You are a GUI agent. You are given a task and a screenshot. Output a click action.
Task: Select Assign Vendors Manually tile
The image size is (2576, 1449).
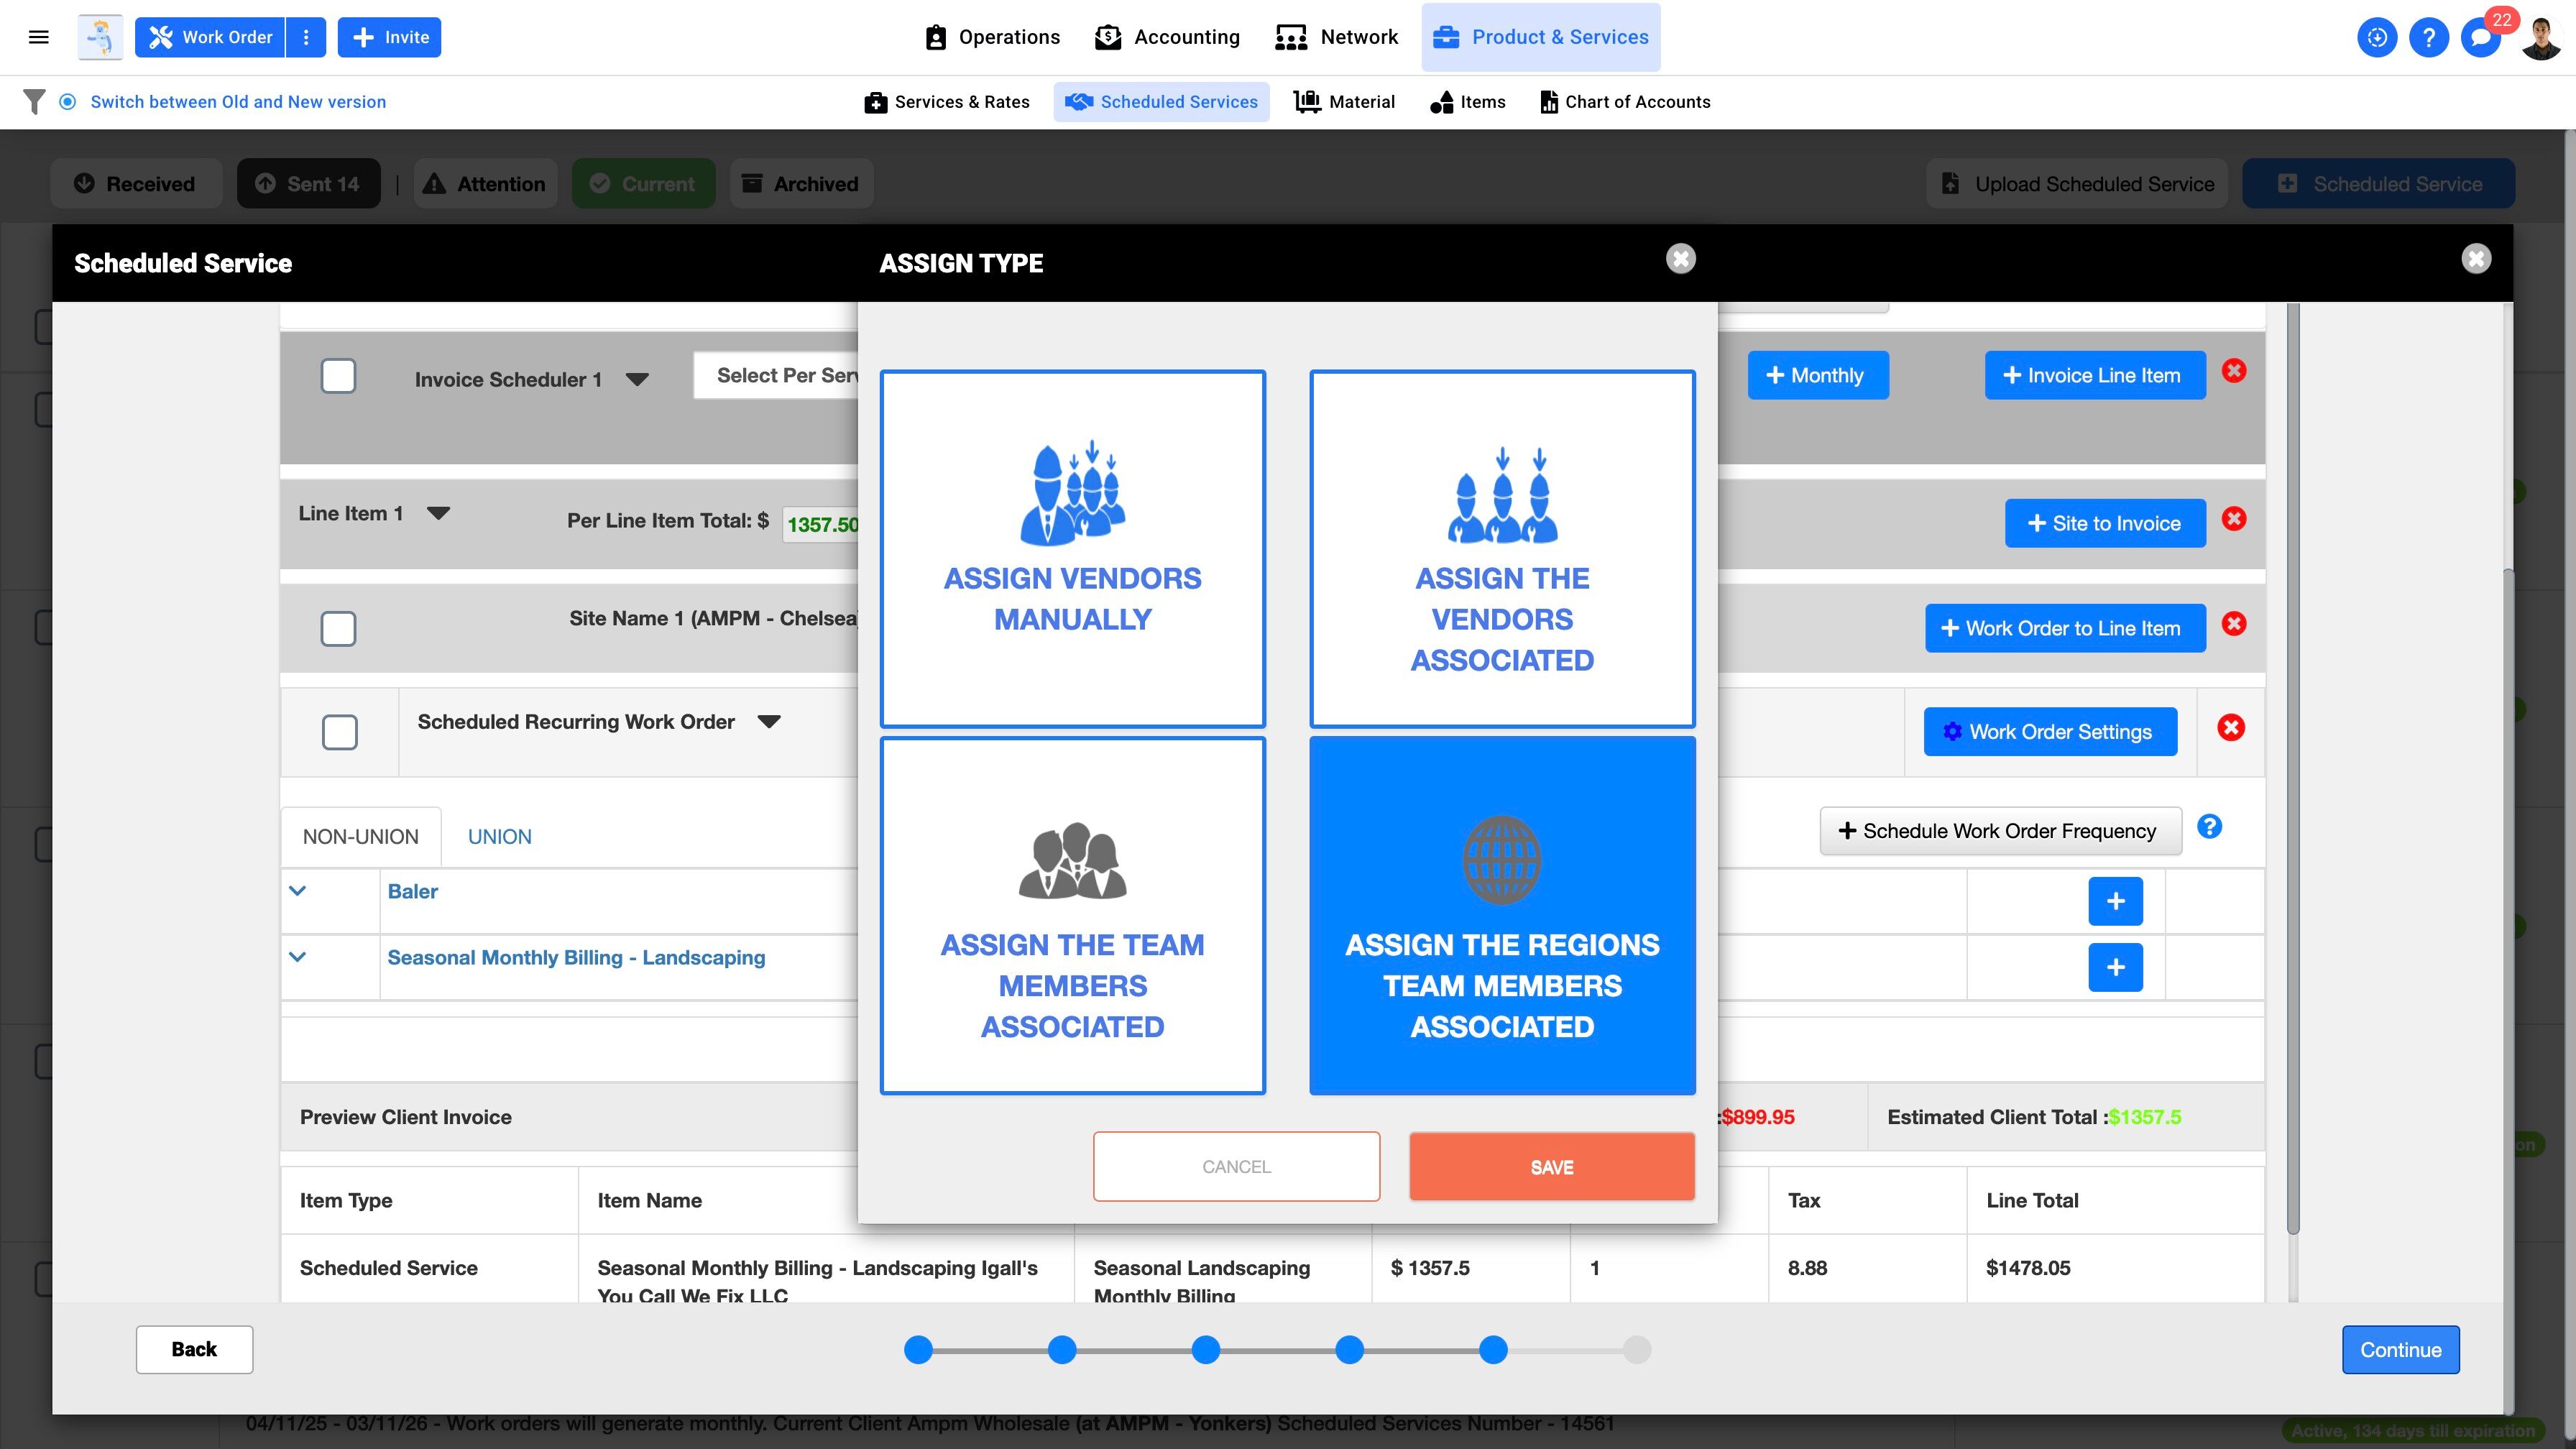pyautogui.click(x=1072, y=548)
